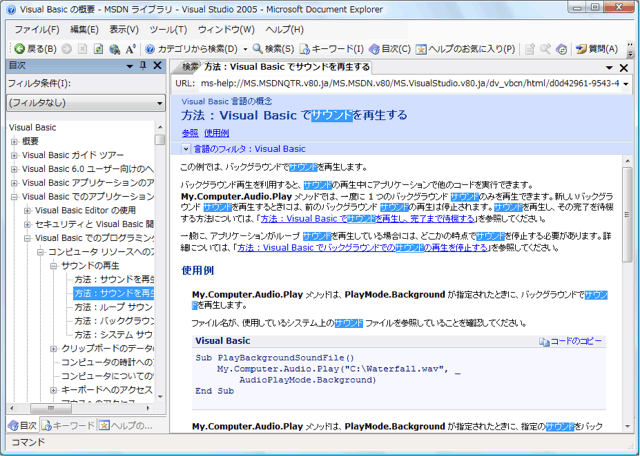640x456 pixels.
Task: Click contents tree scroll down arrow
Action: click(x=160, y=396)
